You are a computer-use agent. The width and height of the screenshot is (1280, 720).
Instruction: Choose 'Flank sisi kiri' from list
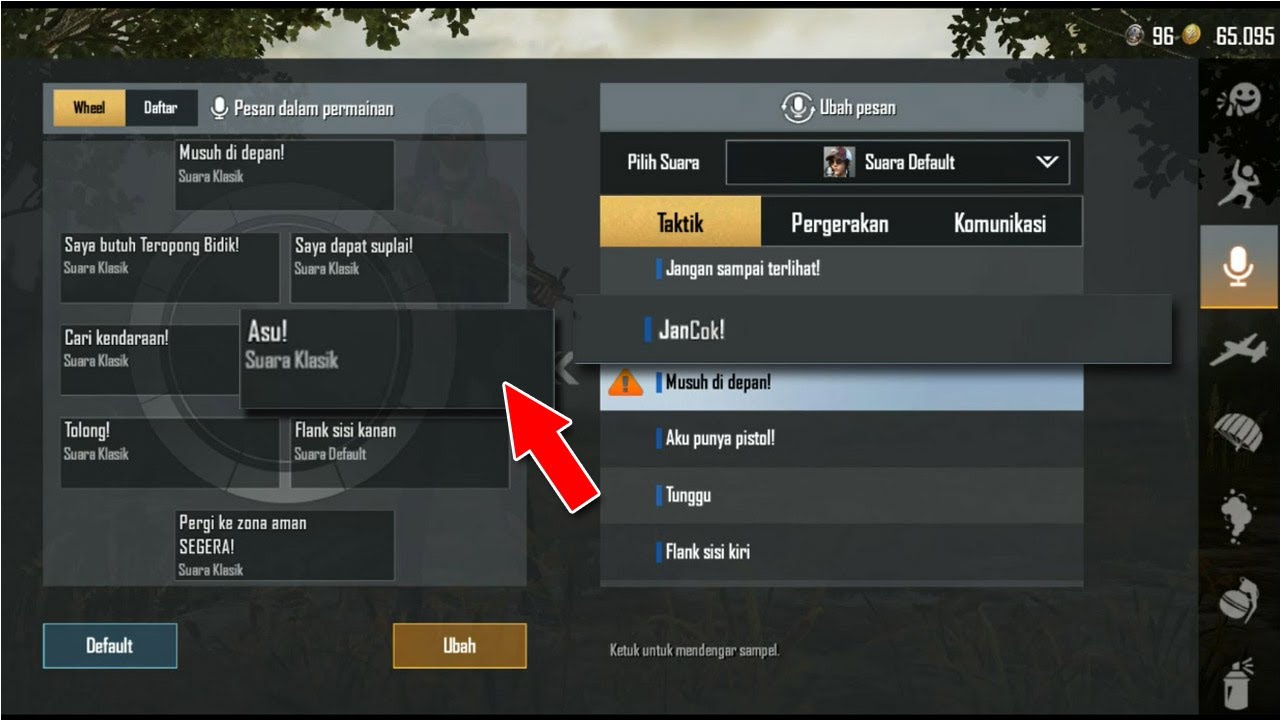pyautogui.click(x=841, y=551)
